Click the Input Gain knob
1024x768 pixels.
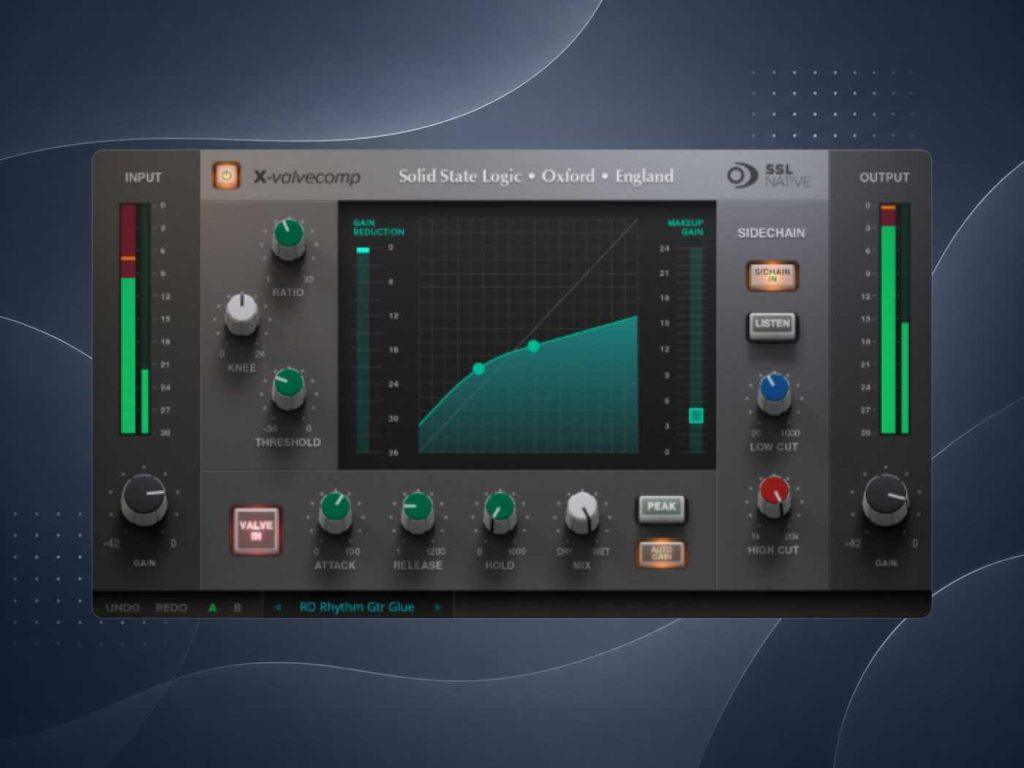pos(144,500)
